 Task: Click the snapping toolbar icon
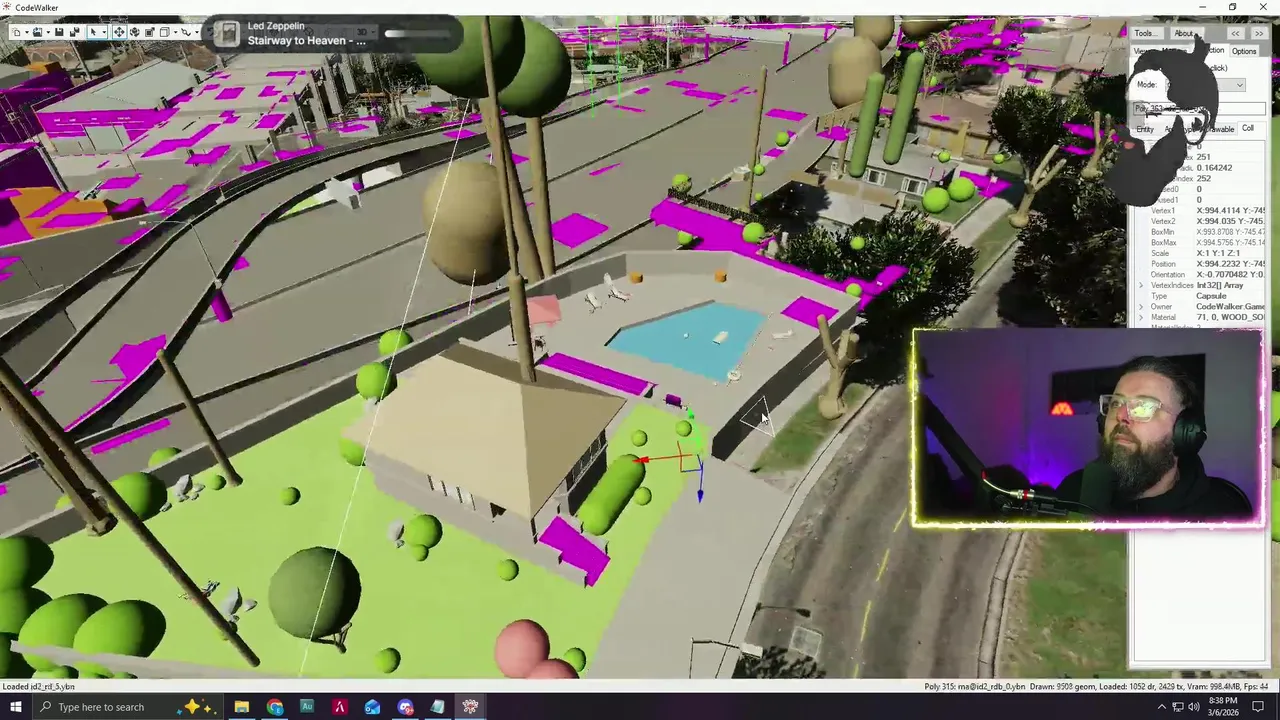click(186, 32)
